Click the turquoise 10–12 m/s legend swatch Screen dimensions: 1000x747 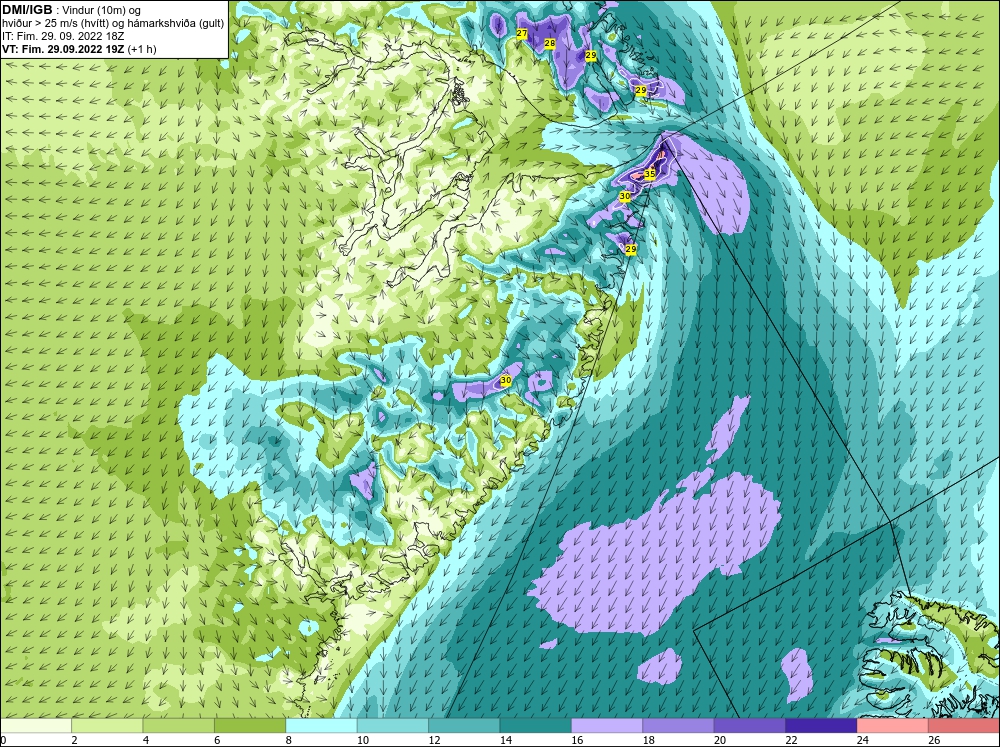393,726
